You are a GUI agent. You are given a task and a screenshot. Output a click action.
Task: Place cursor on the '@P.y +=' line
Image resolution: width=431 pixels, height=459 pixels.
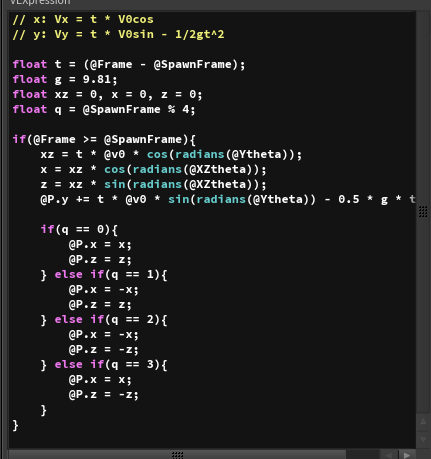228,199
